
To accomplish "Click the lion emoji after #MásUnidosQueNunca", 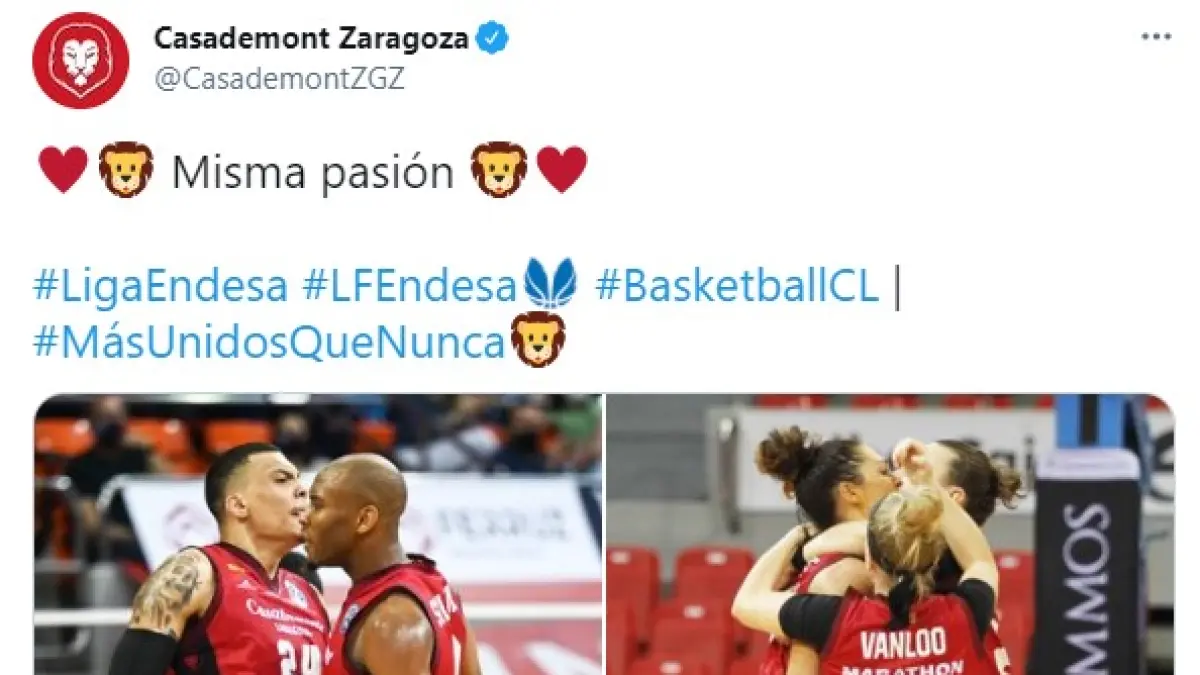I will click(x=538, y=340).
